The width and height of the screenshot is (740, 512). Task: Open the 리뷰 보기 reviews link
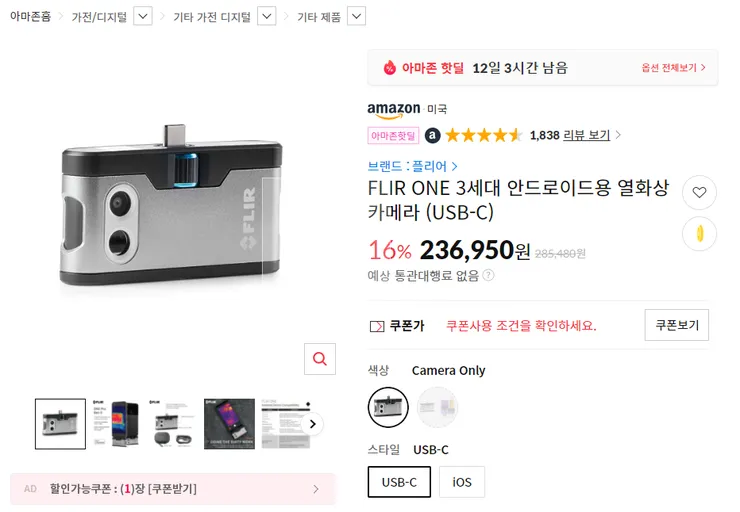point(587,135)
